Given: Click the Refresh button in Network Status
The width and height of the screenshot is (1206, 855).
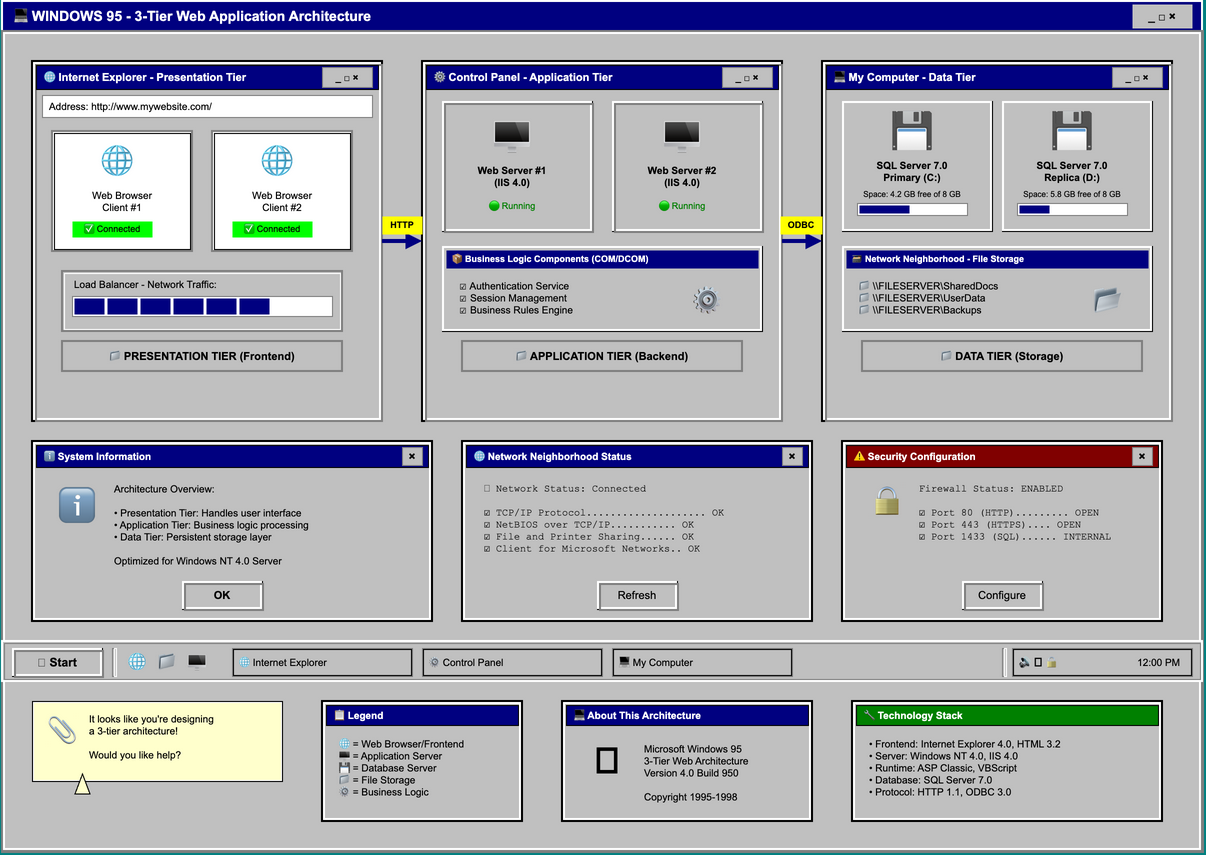Looking at the screenshot, I should coord(637,595).
